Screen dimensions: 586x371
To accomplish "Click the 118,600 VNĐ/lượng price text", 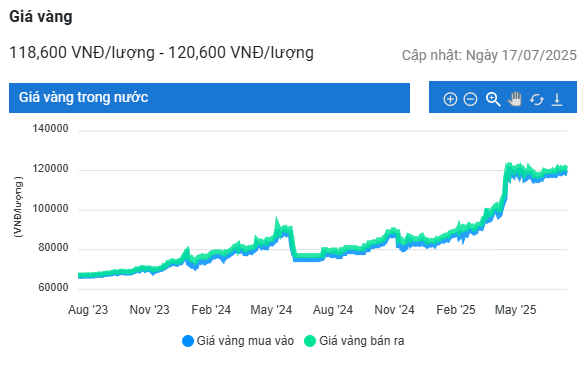I will tap(82, 53).
